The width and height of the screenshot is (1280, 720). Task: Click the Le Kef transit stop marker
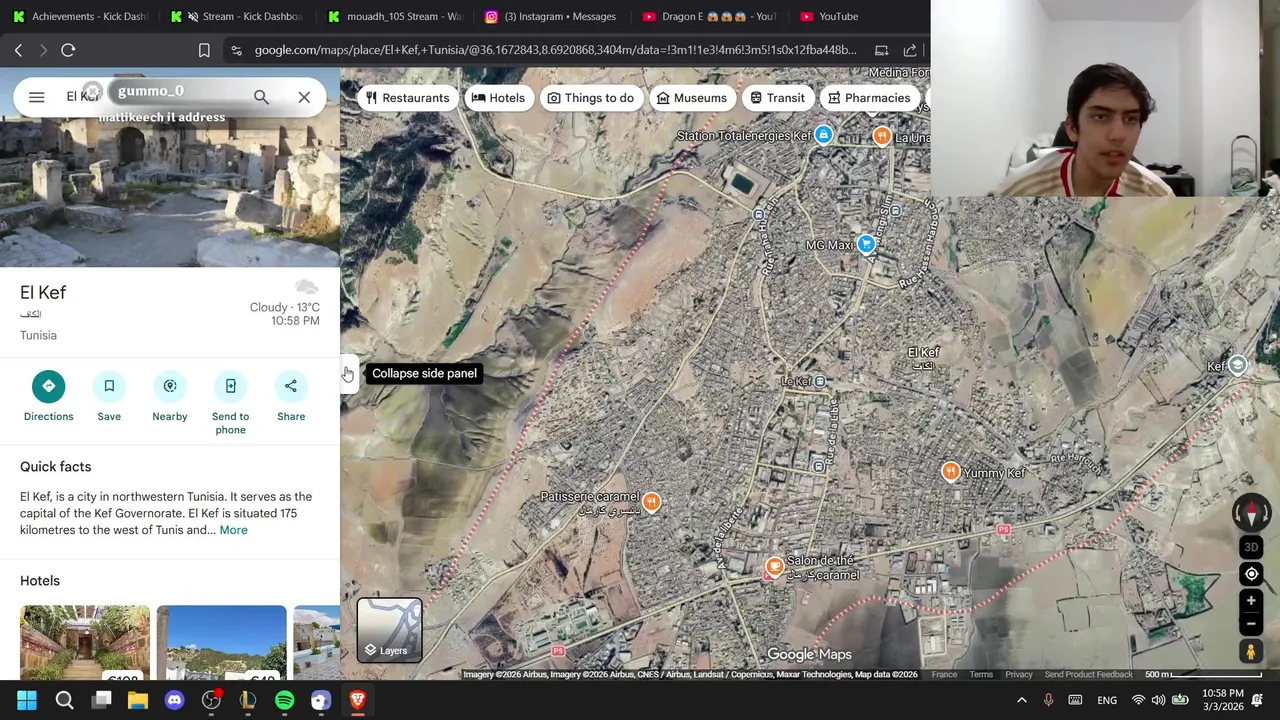[820, 381]
